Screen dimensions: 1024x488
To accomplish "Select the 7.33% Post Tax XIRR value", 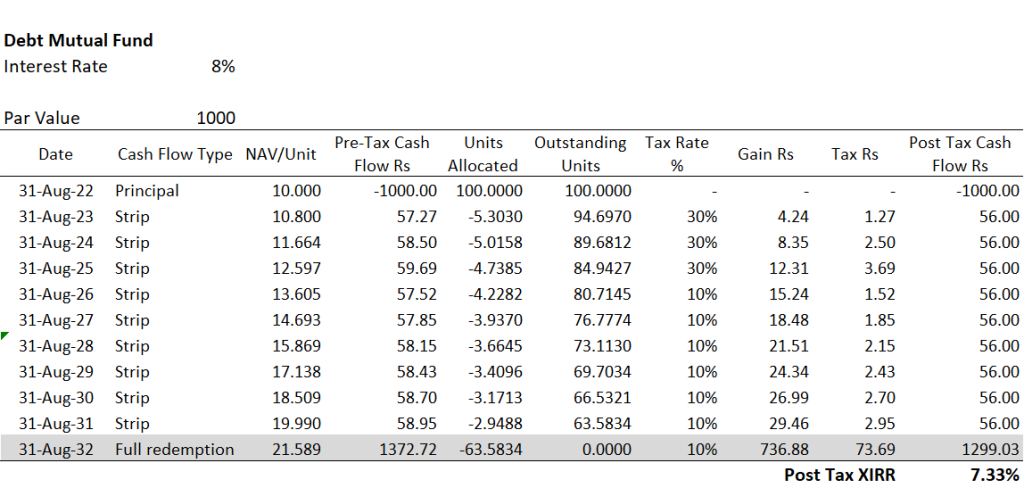I will pyautogui.click(x=994, y=475).
